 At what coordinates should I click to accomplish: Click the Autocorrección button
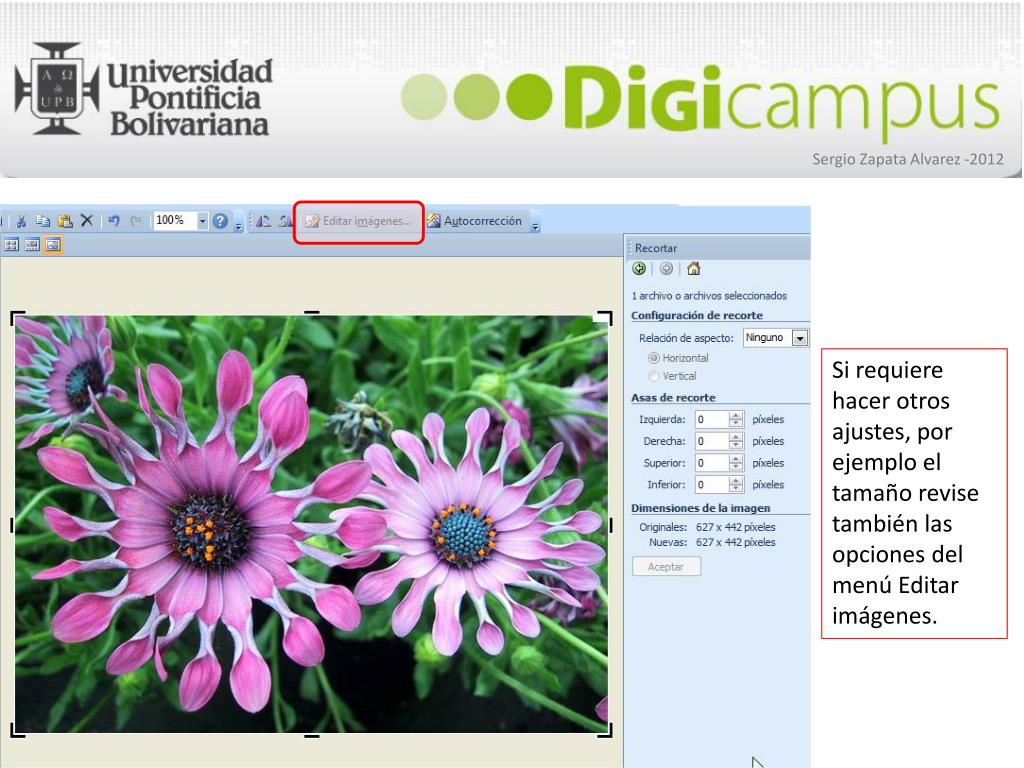pyautogui.click(x=475, y=221)
